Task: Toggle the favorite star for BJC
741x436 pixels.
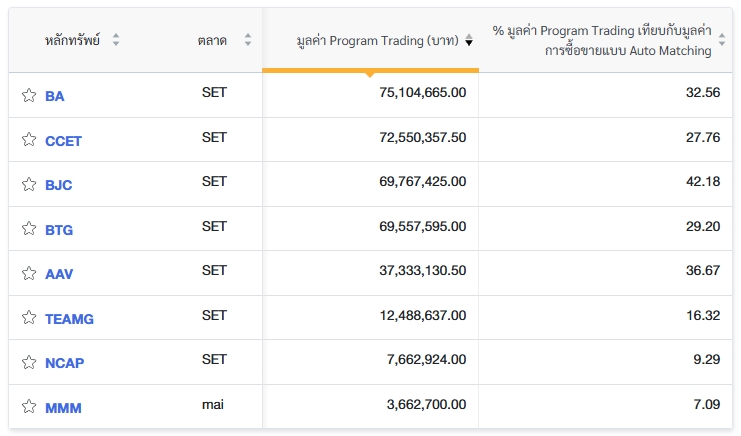Action: point(29,185)
